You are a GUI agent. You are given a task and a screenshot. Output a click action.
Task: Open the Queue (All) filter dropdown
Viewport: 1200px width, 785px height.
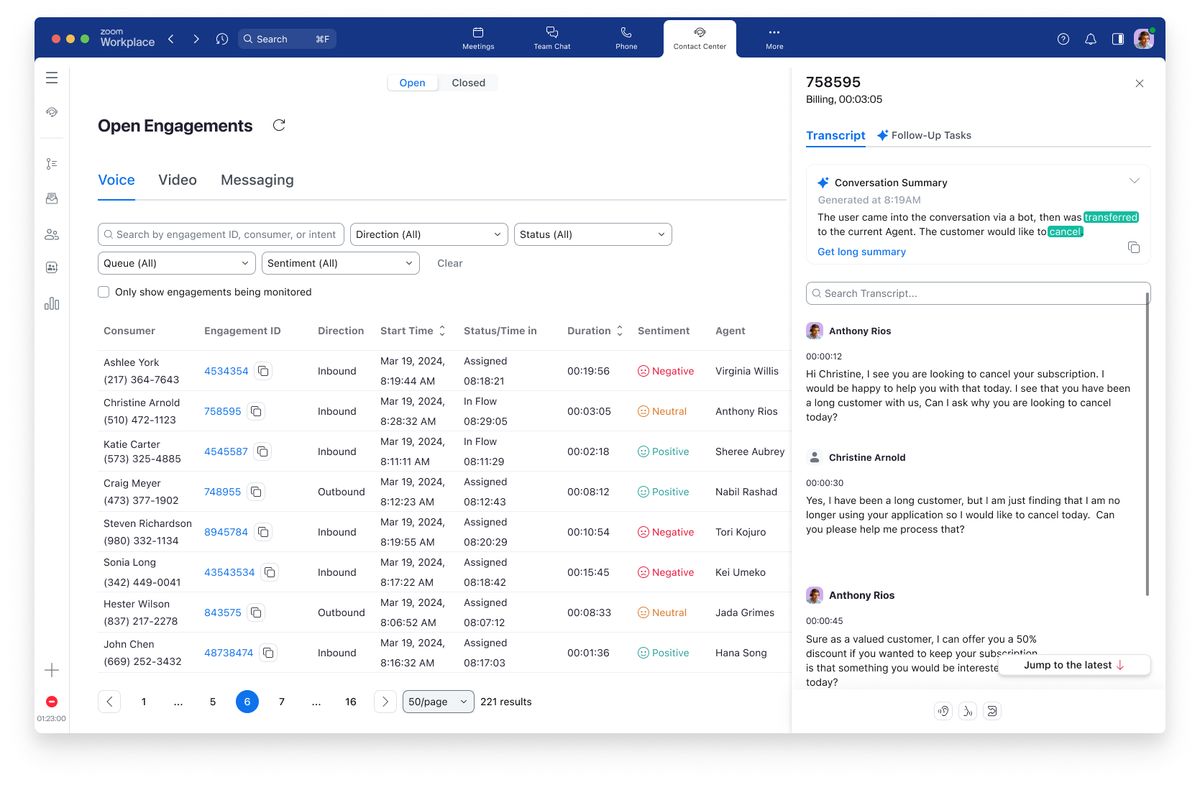click(176, 262)
